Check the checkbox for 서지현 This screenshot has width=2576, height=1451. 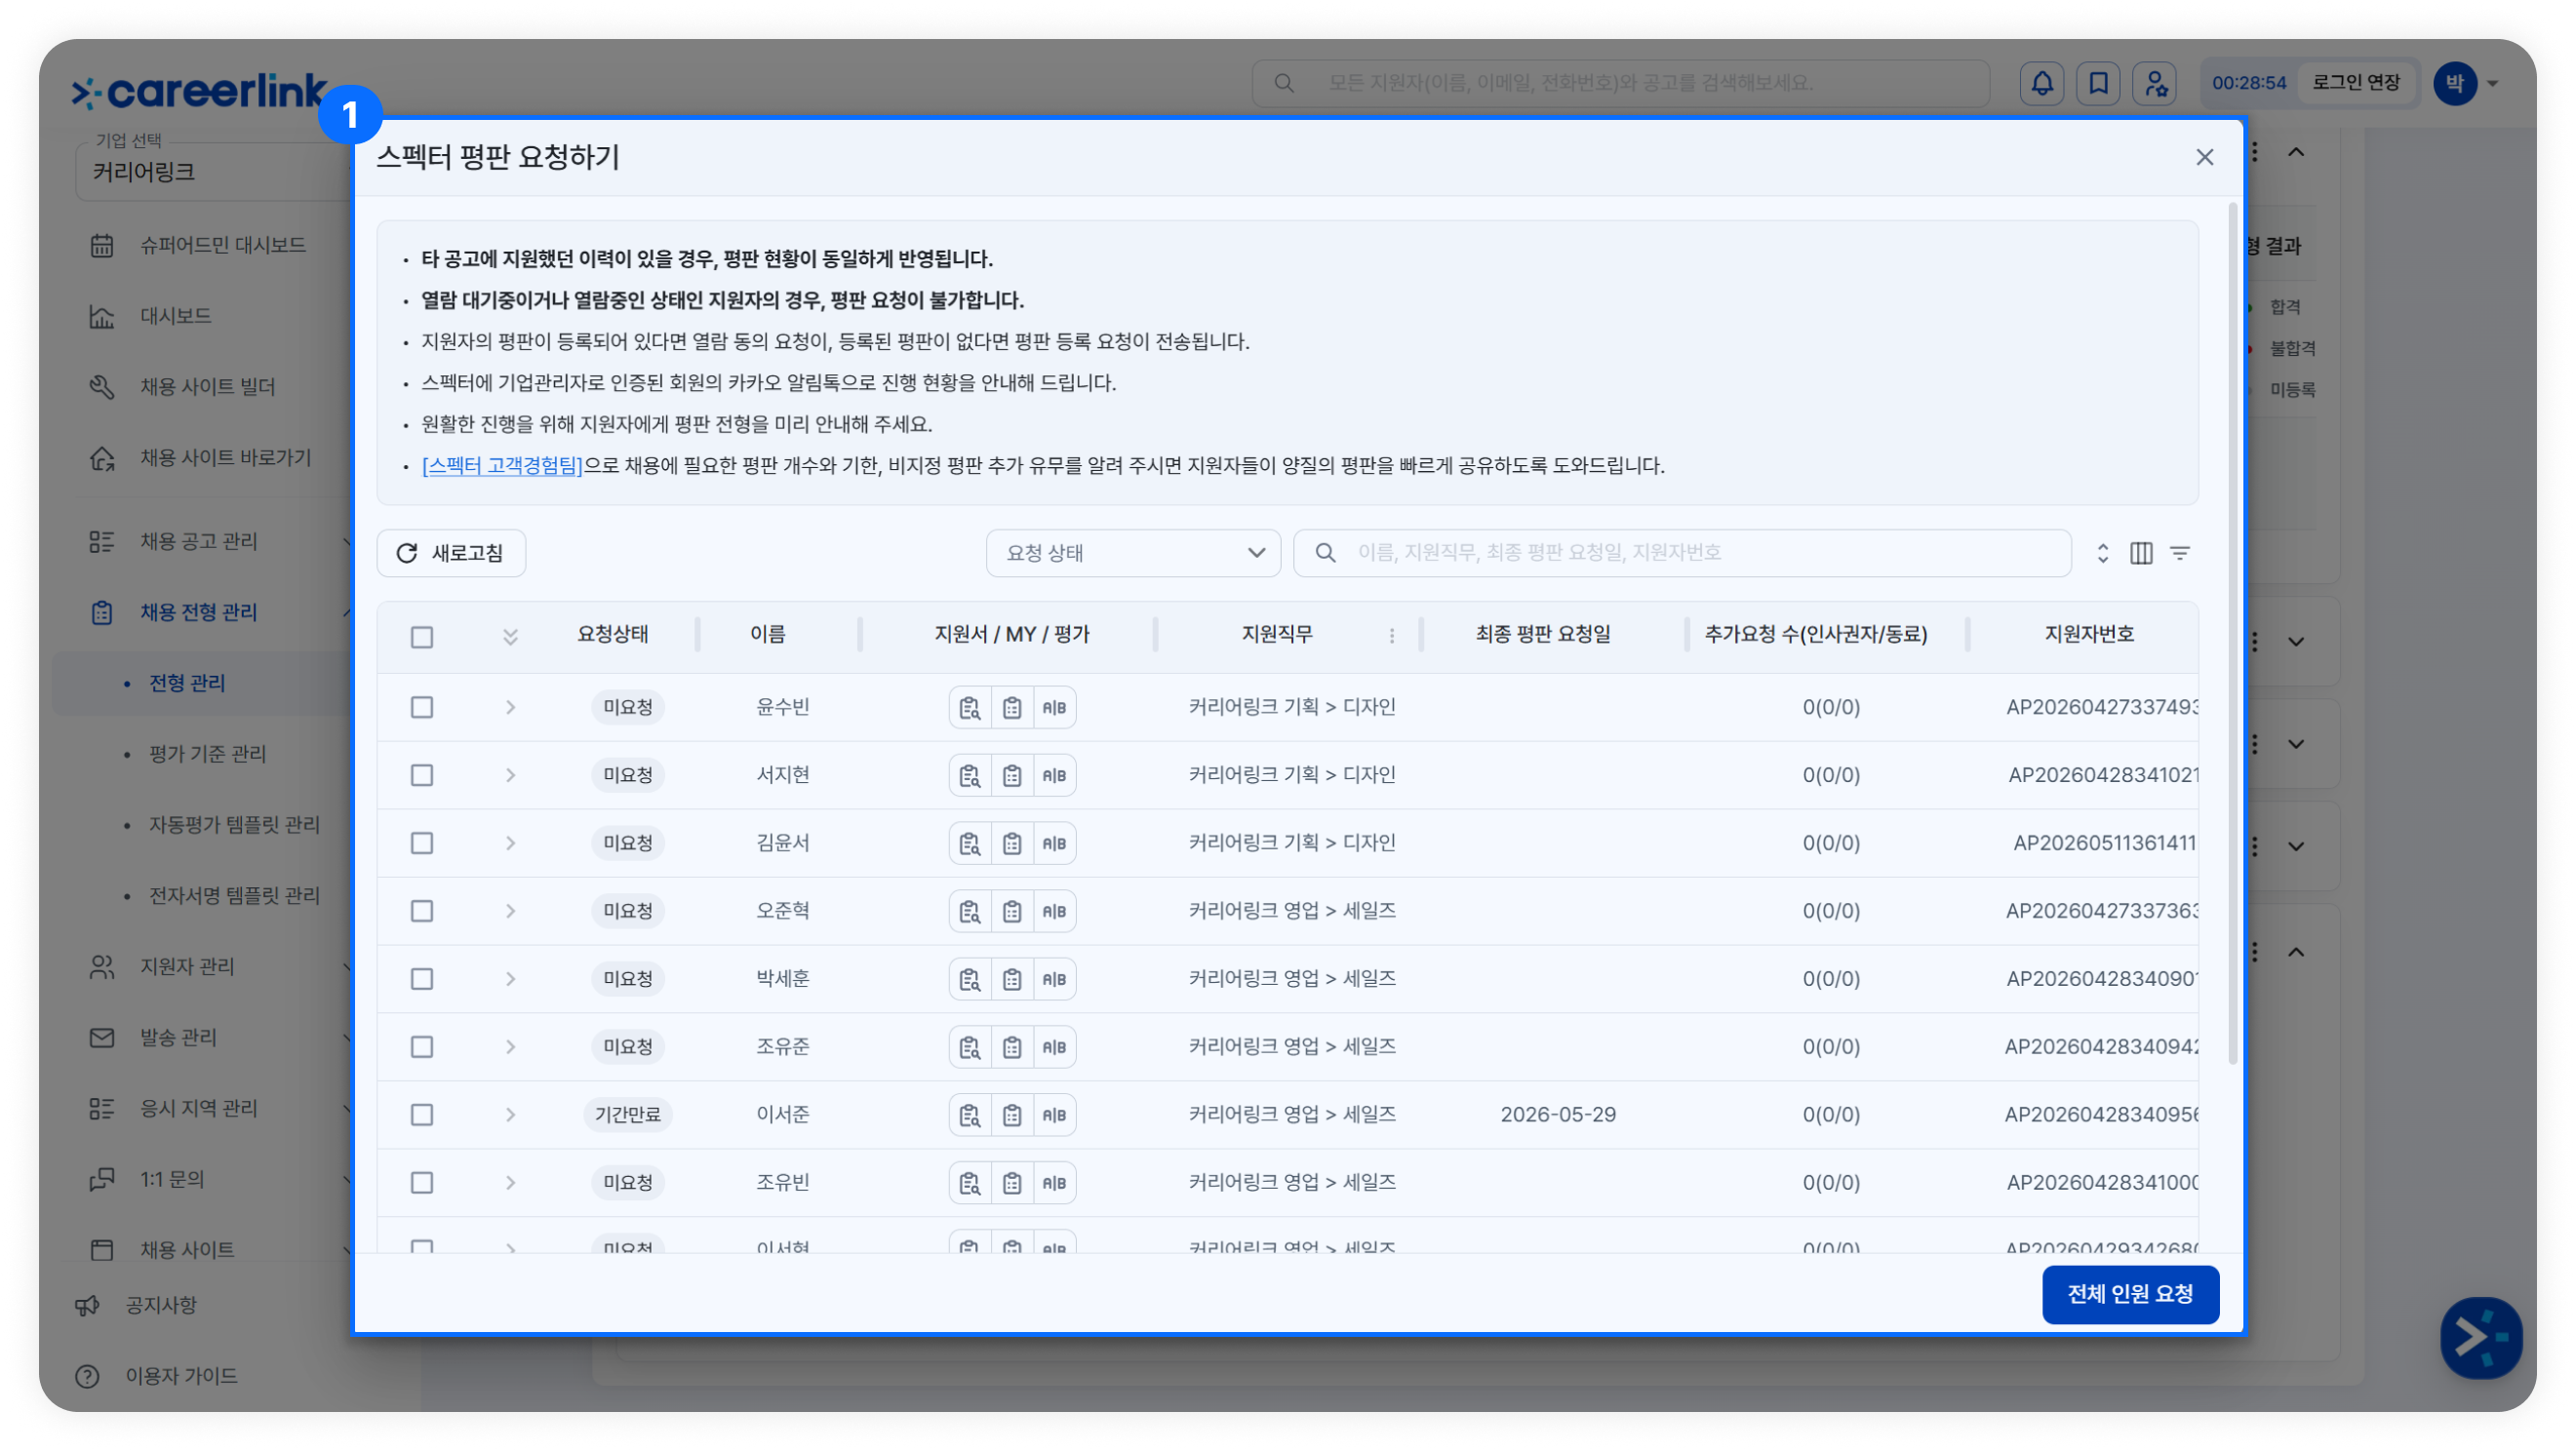pyautogui.click(x=422, y=776)
